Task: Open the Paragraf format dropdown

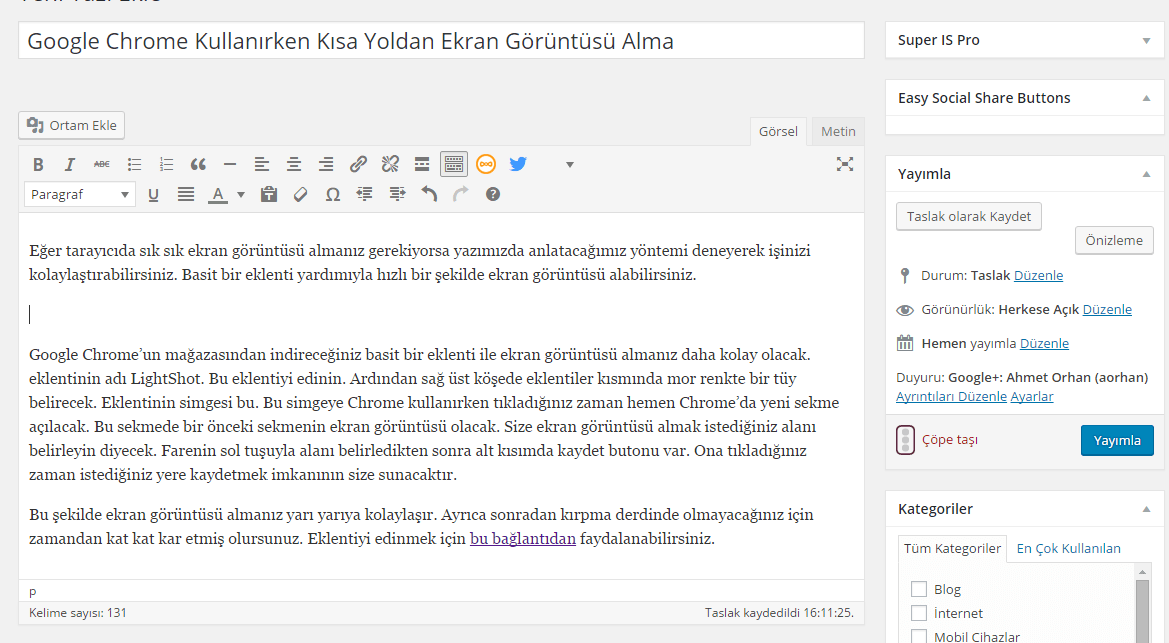Action: point(80,195)
